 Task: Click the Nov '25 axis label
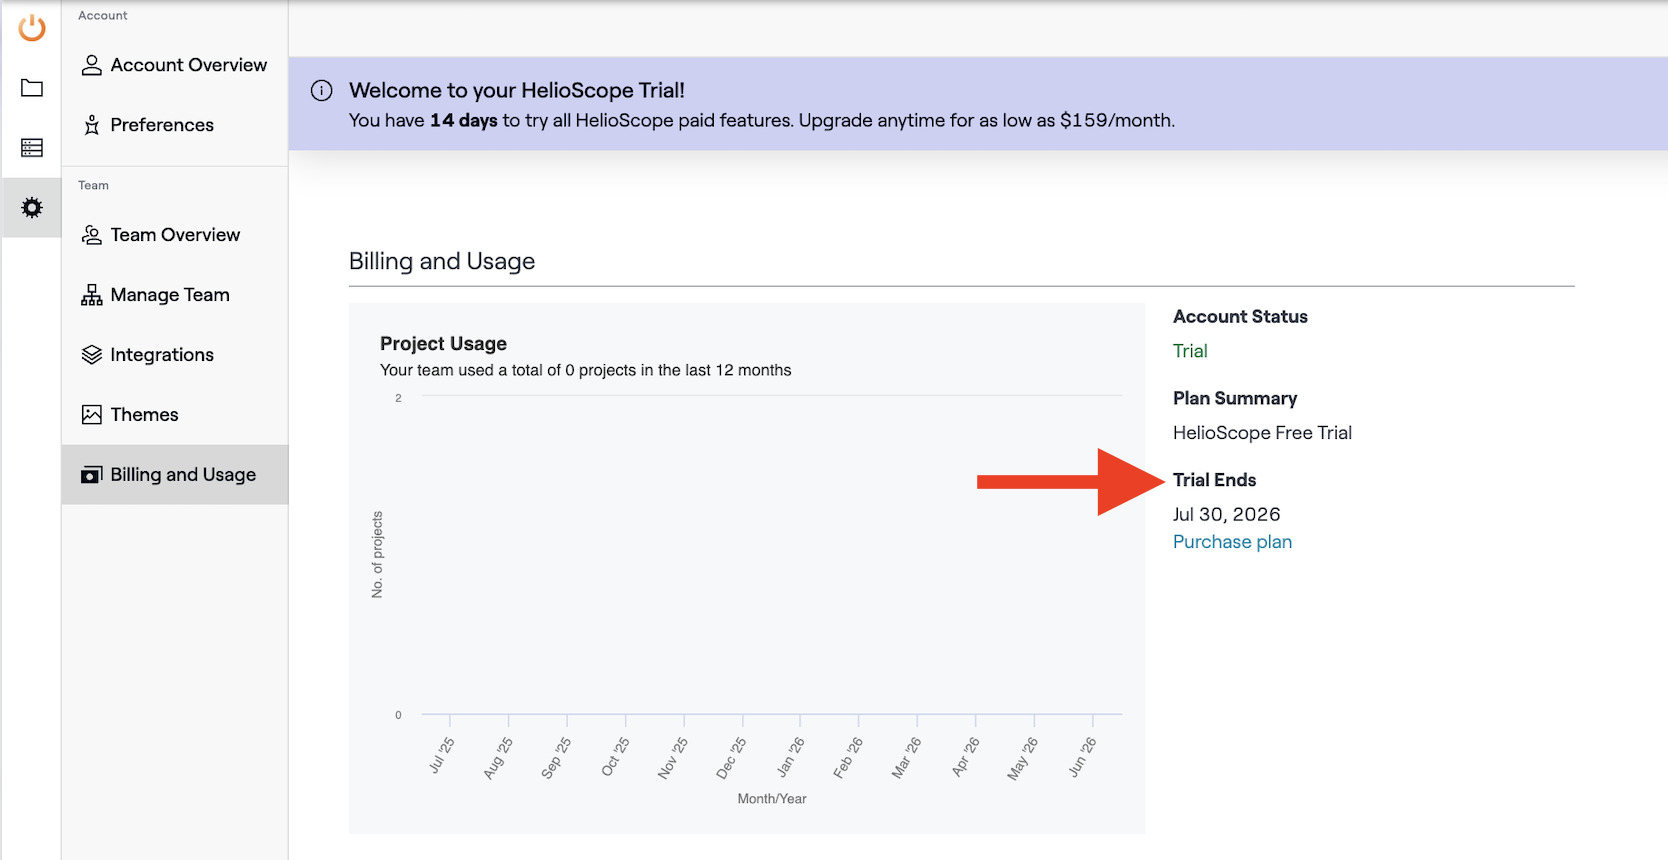673,758
